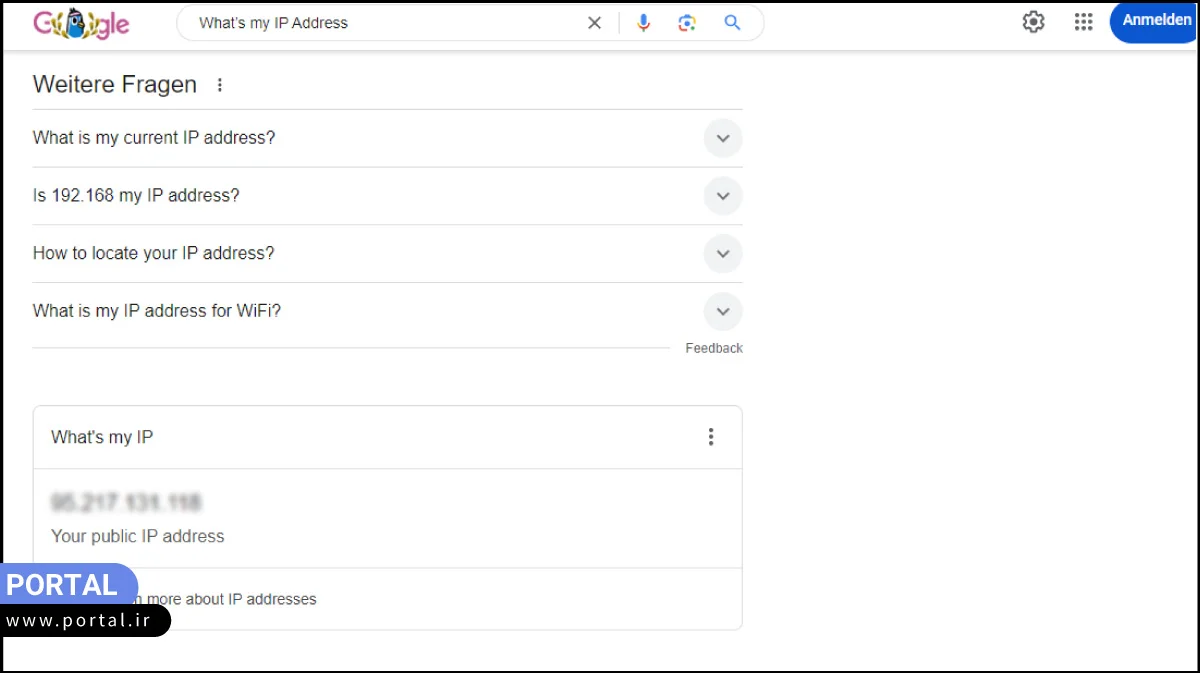The width and height of the screenshot is (1200, 673).
Task: Expand 'How to locate your IP address?'
Action: point(722,253)
